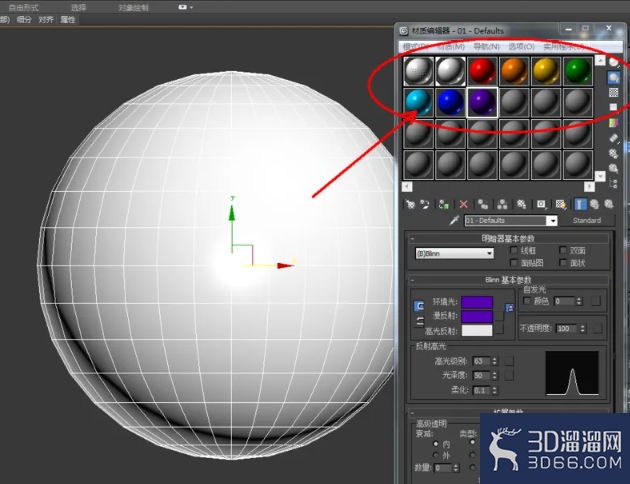630x484 pixels.
Task: Open 选项(O) menu
Action: click(522, 47)
